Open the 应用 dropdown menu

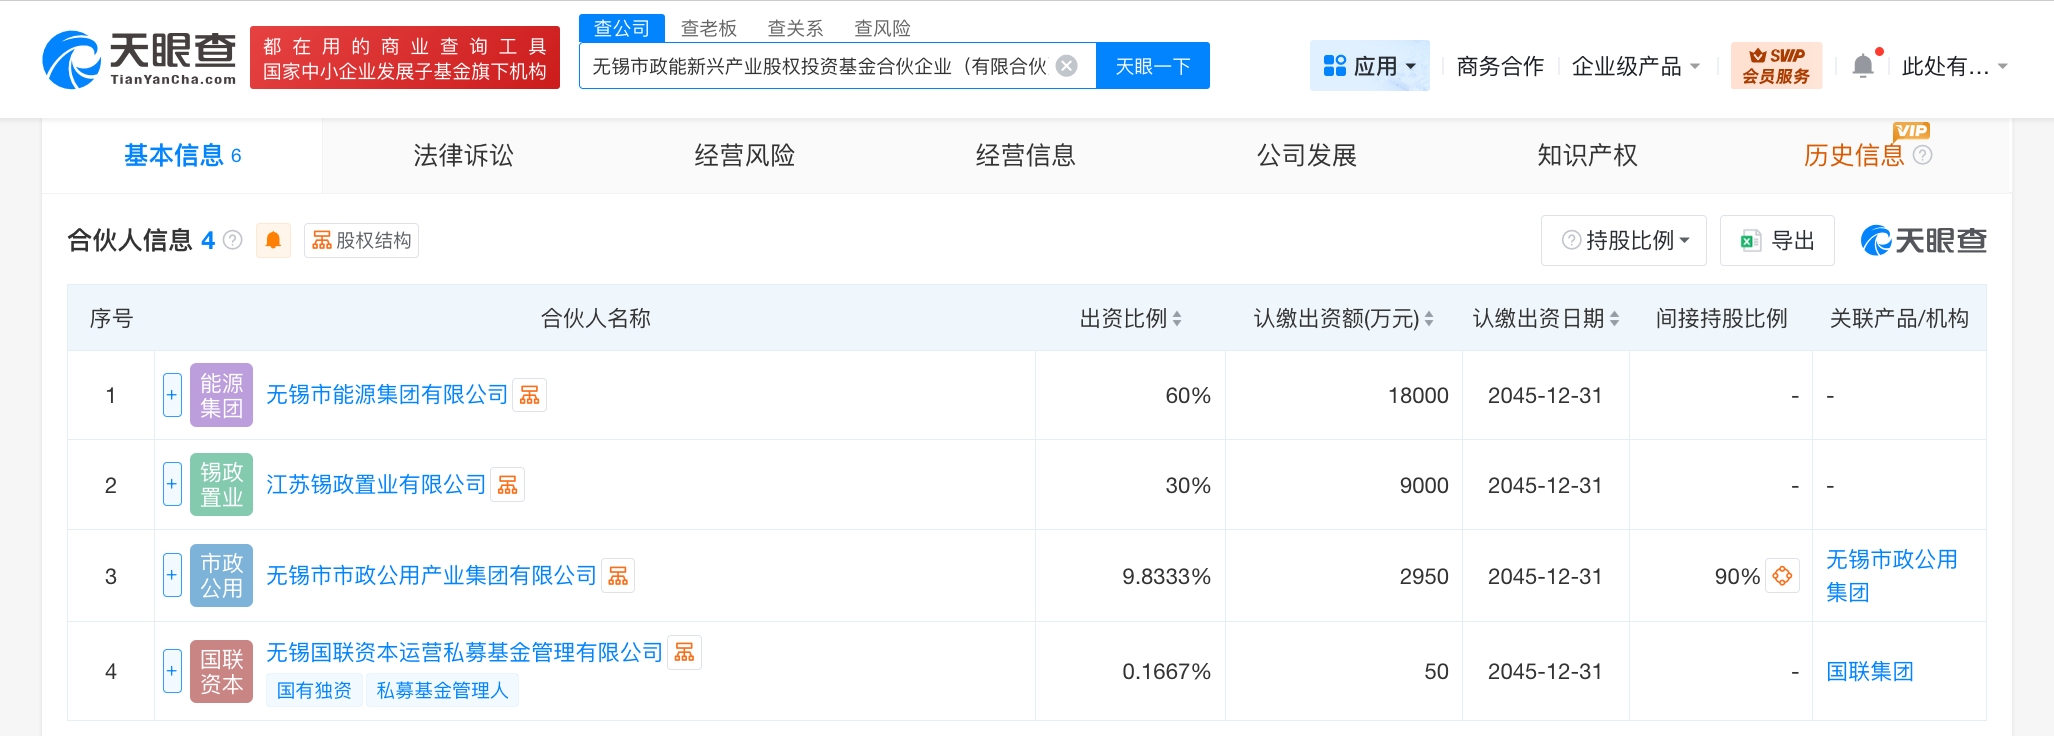1369,66
